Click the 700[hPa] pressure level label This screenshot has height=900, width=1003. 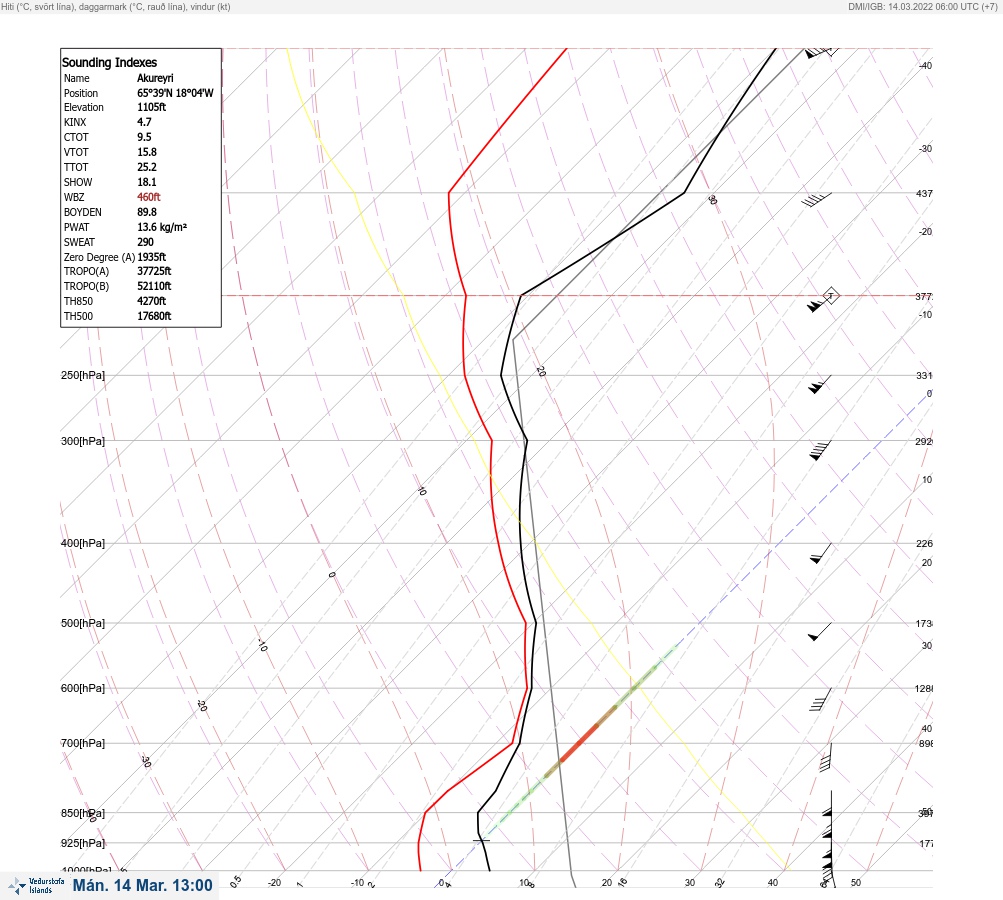point(83,744)
